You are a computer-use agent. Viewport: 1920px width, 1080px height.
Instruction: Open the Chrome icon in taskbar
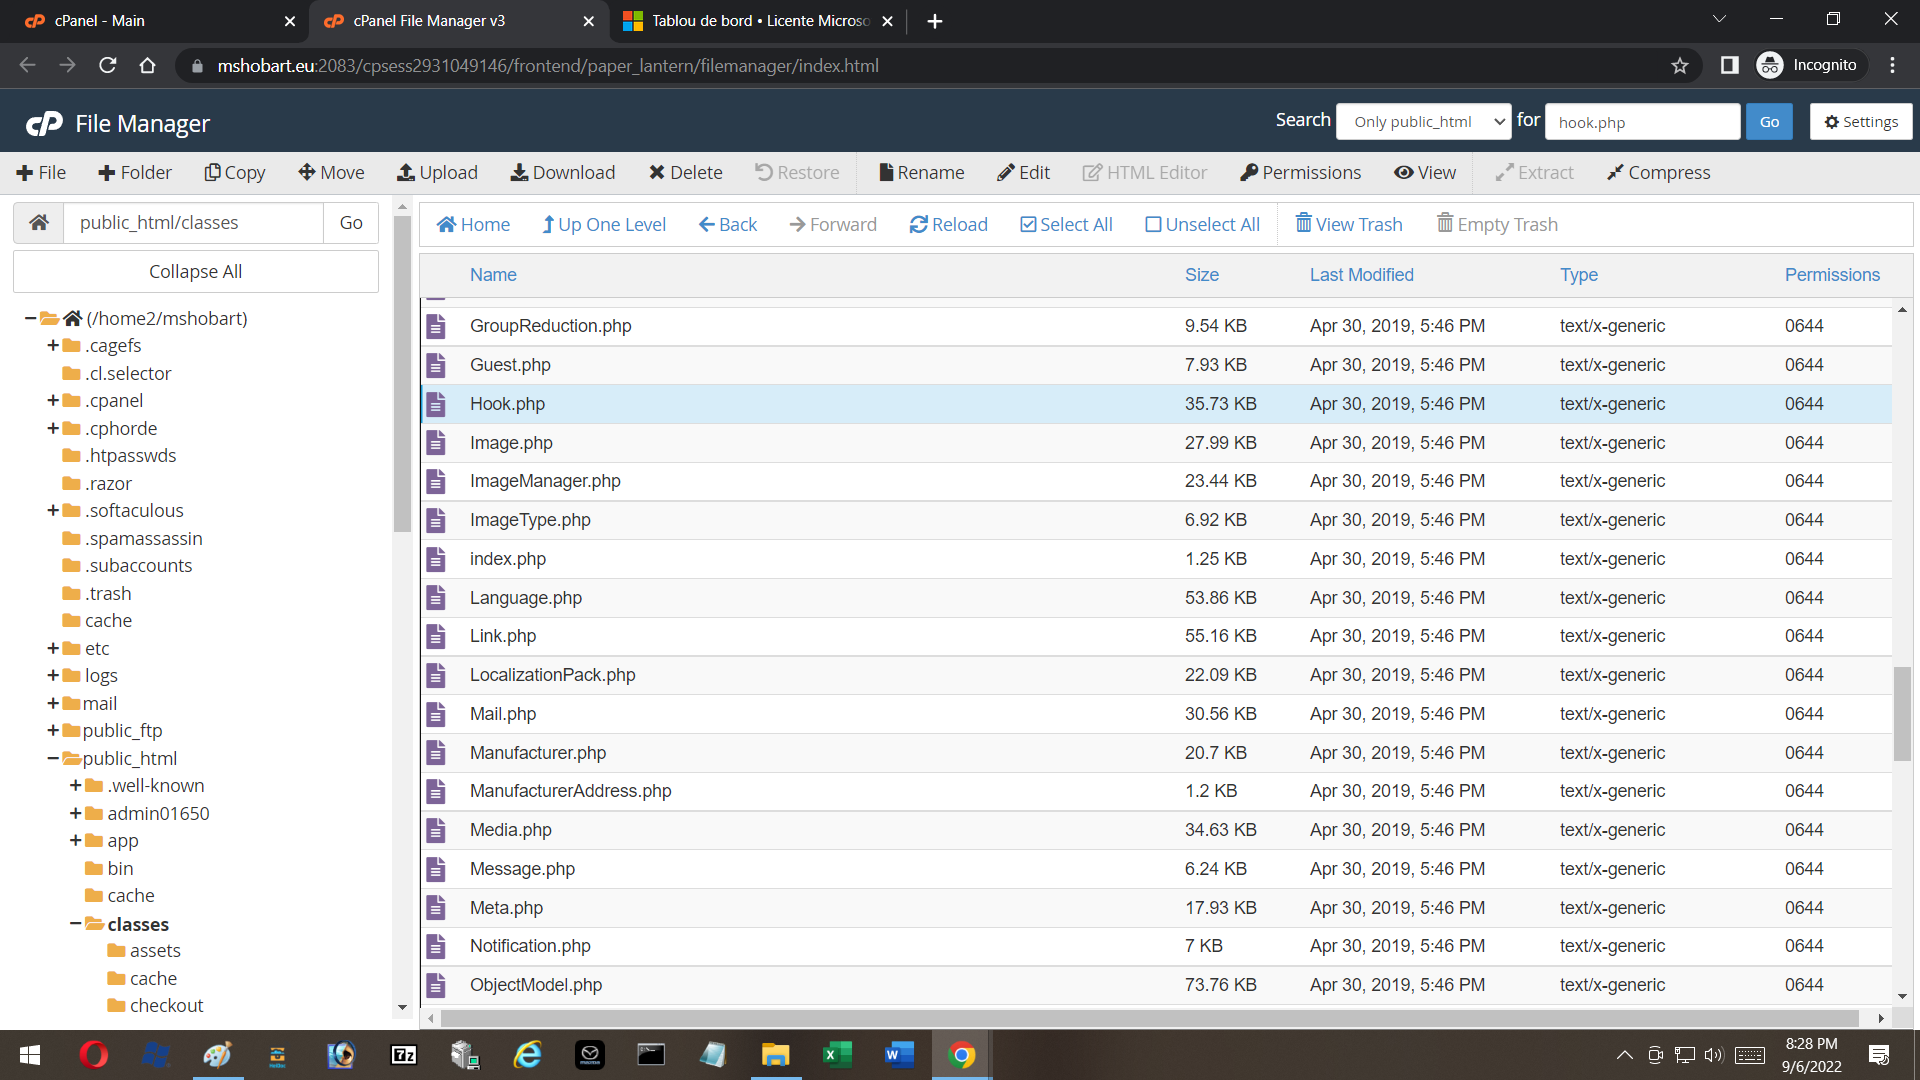point(962,1055)
